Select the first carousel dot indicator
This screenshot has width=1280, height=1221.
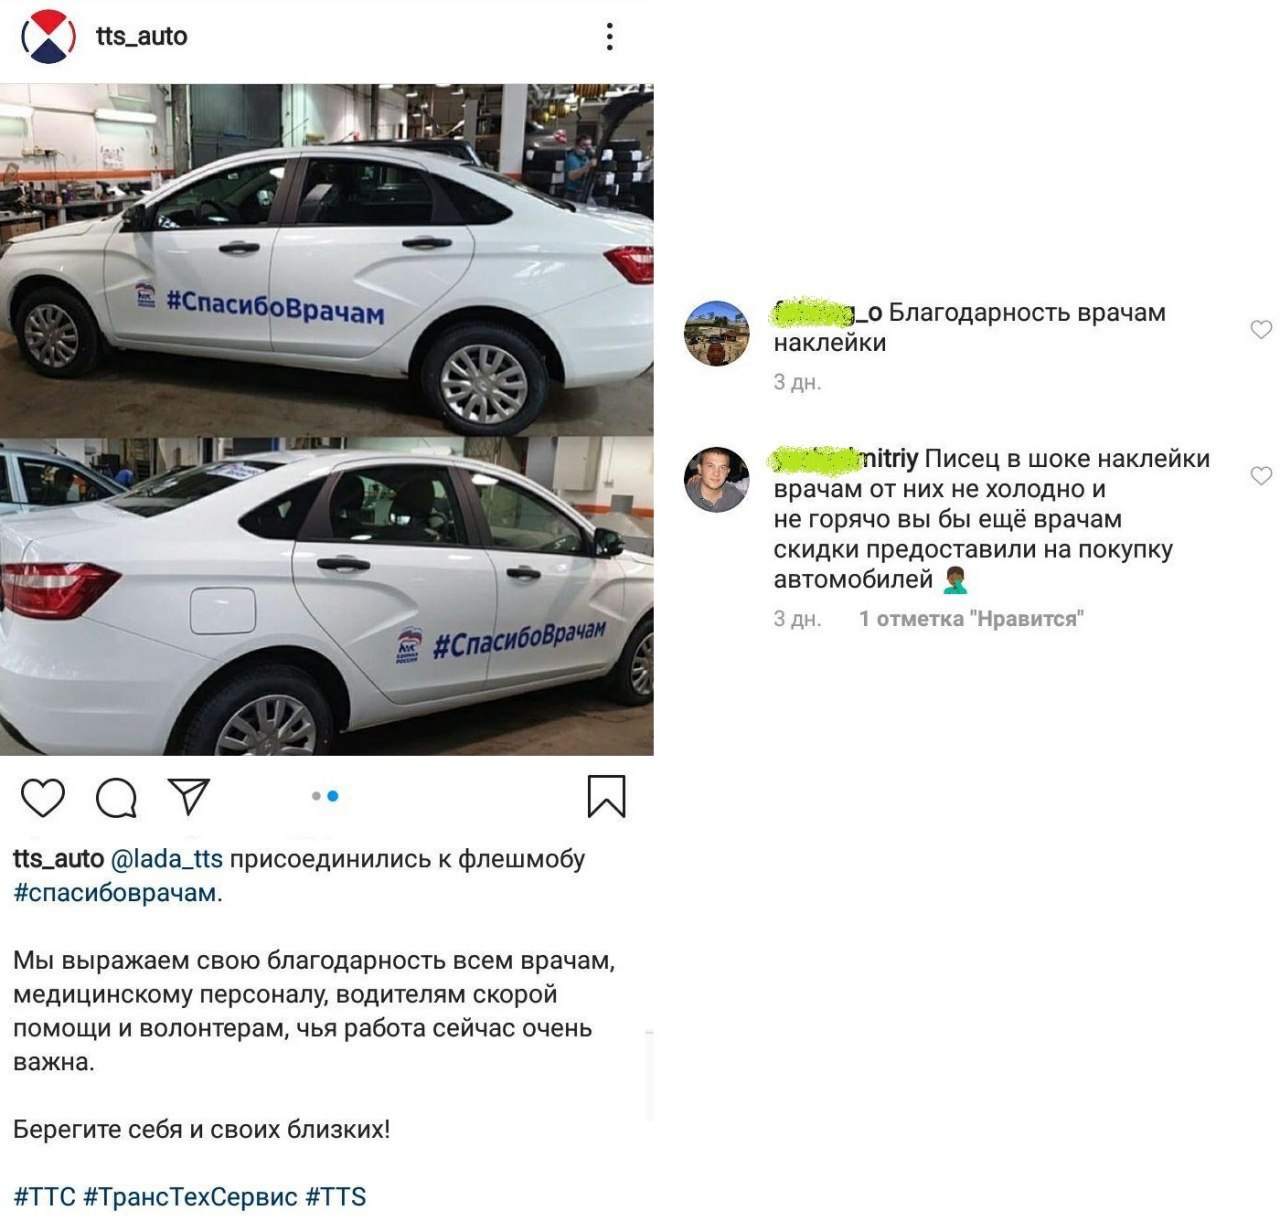click(316, 796)
